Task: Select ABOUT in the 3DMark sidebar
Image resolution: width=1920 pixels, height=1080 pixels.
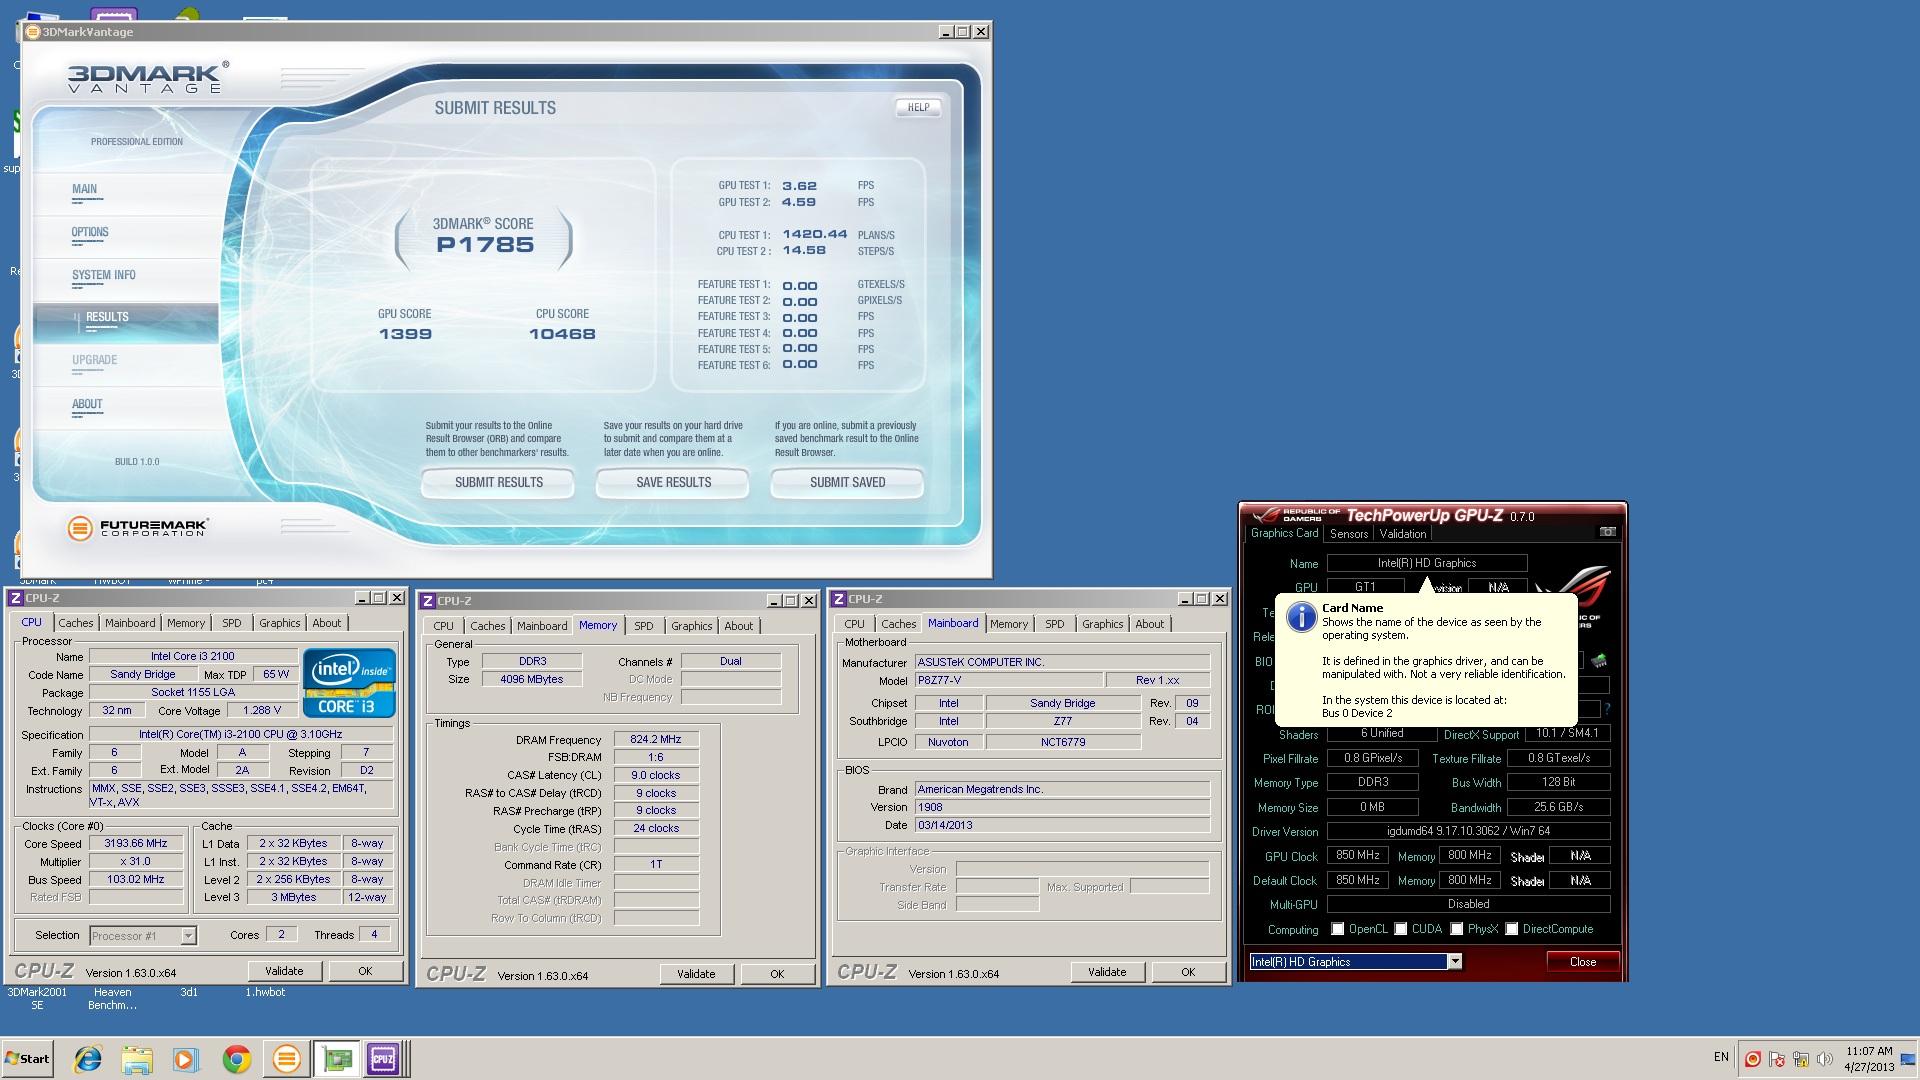Action: [x=87, y=404]
